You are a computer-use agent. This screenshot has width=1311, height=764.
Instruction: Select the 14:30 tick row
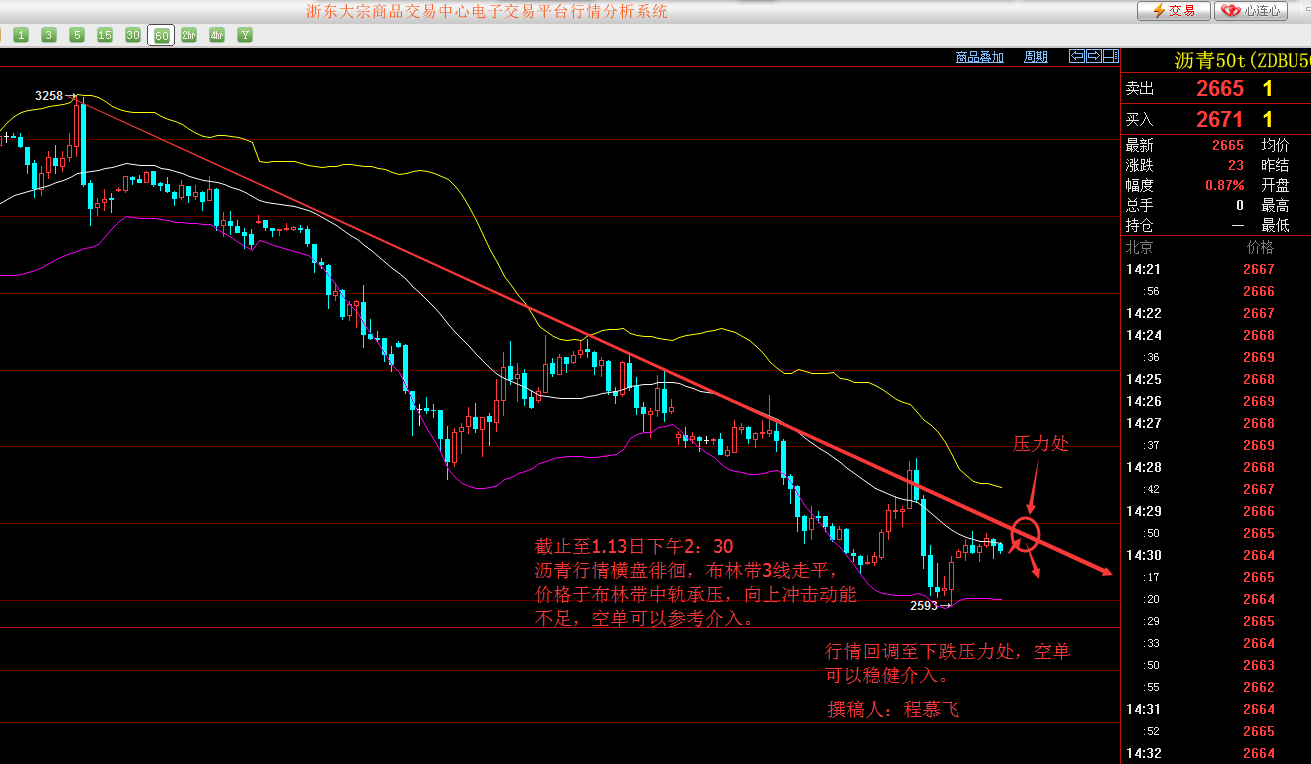1216,555
